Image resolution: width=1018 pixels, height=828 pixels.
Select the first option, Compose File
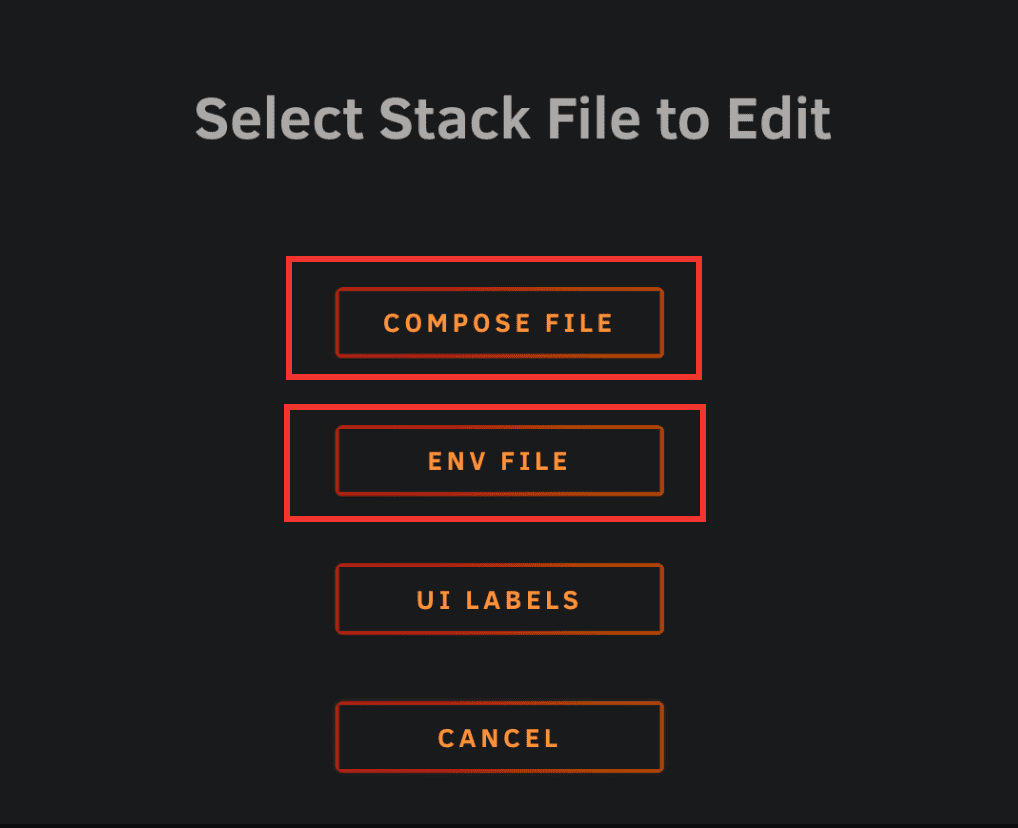click(499, 323)
